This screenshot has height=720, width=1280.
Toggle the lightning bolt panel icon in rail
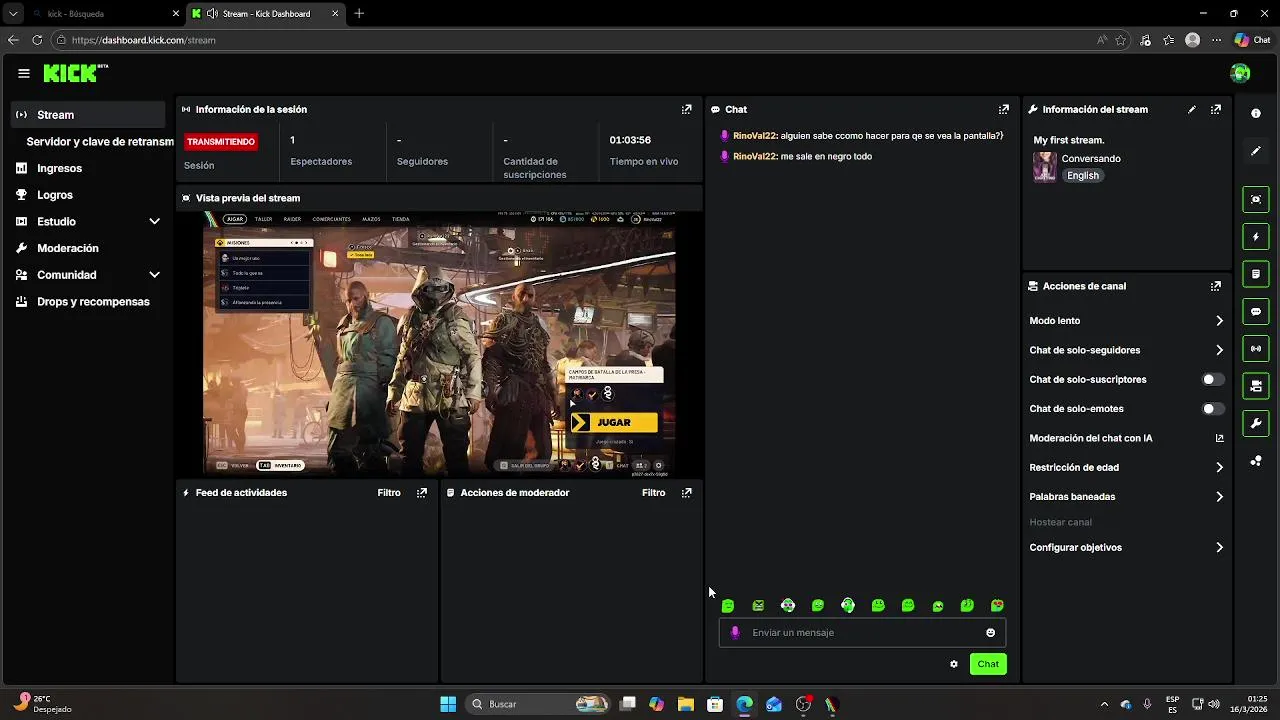(x=1256, y=237)
